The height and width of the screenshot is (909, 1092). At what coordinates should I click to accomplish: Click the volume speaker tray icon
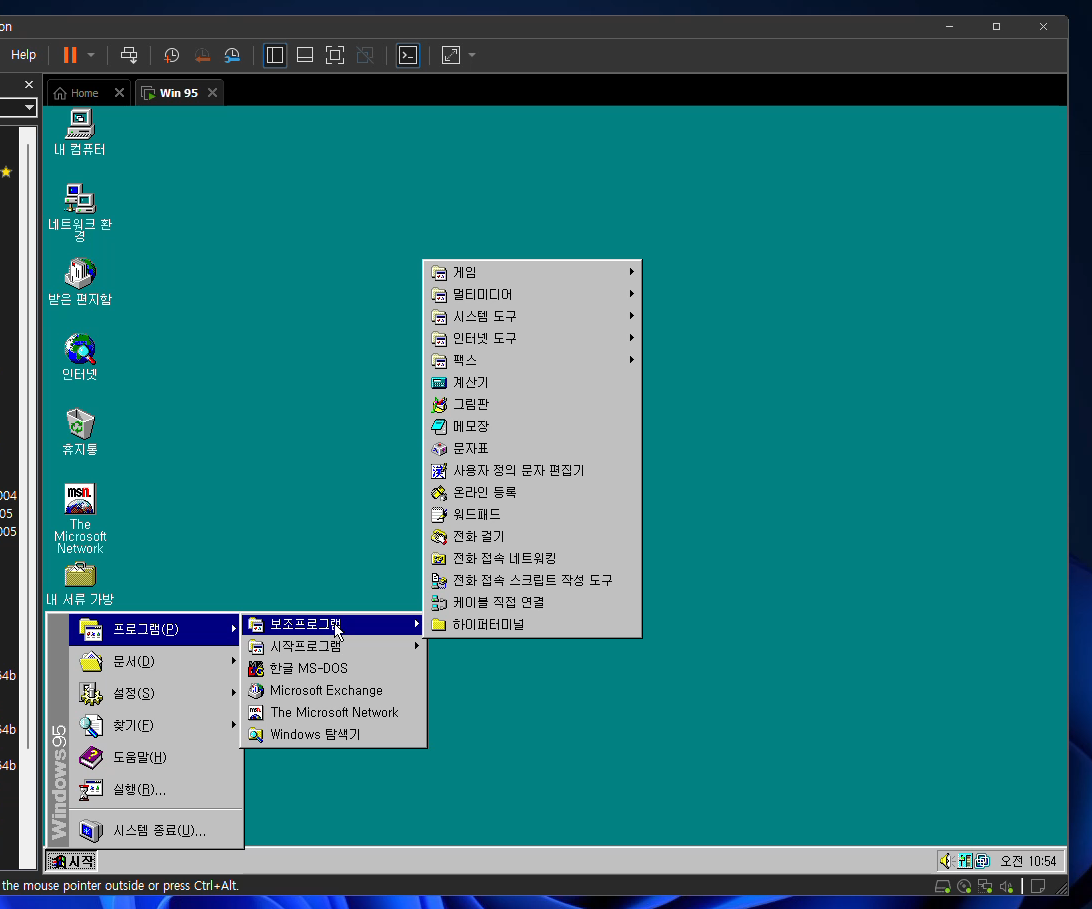coord(946,862)
